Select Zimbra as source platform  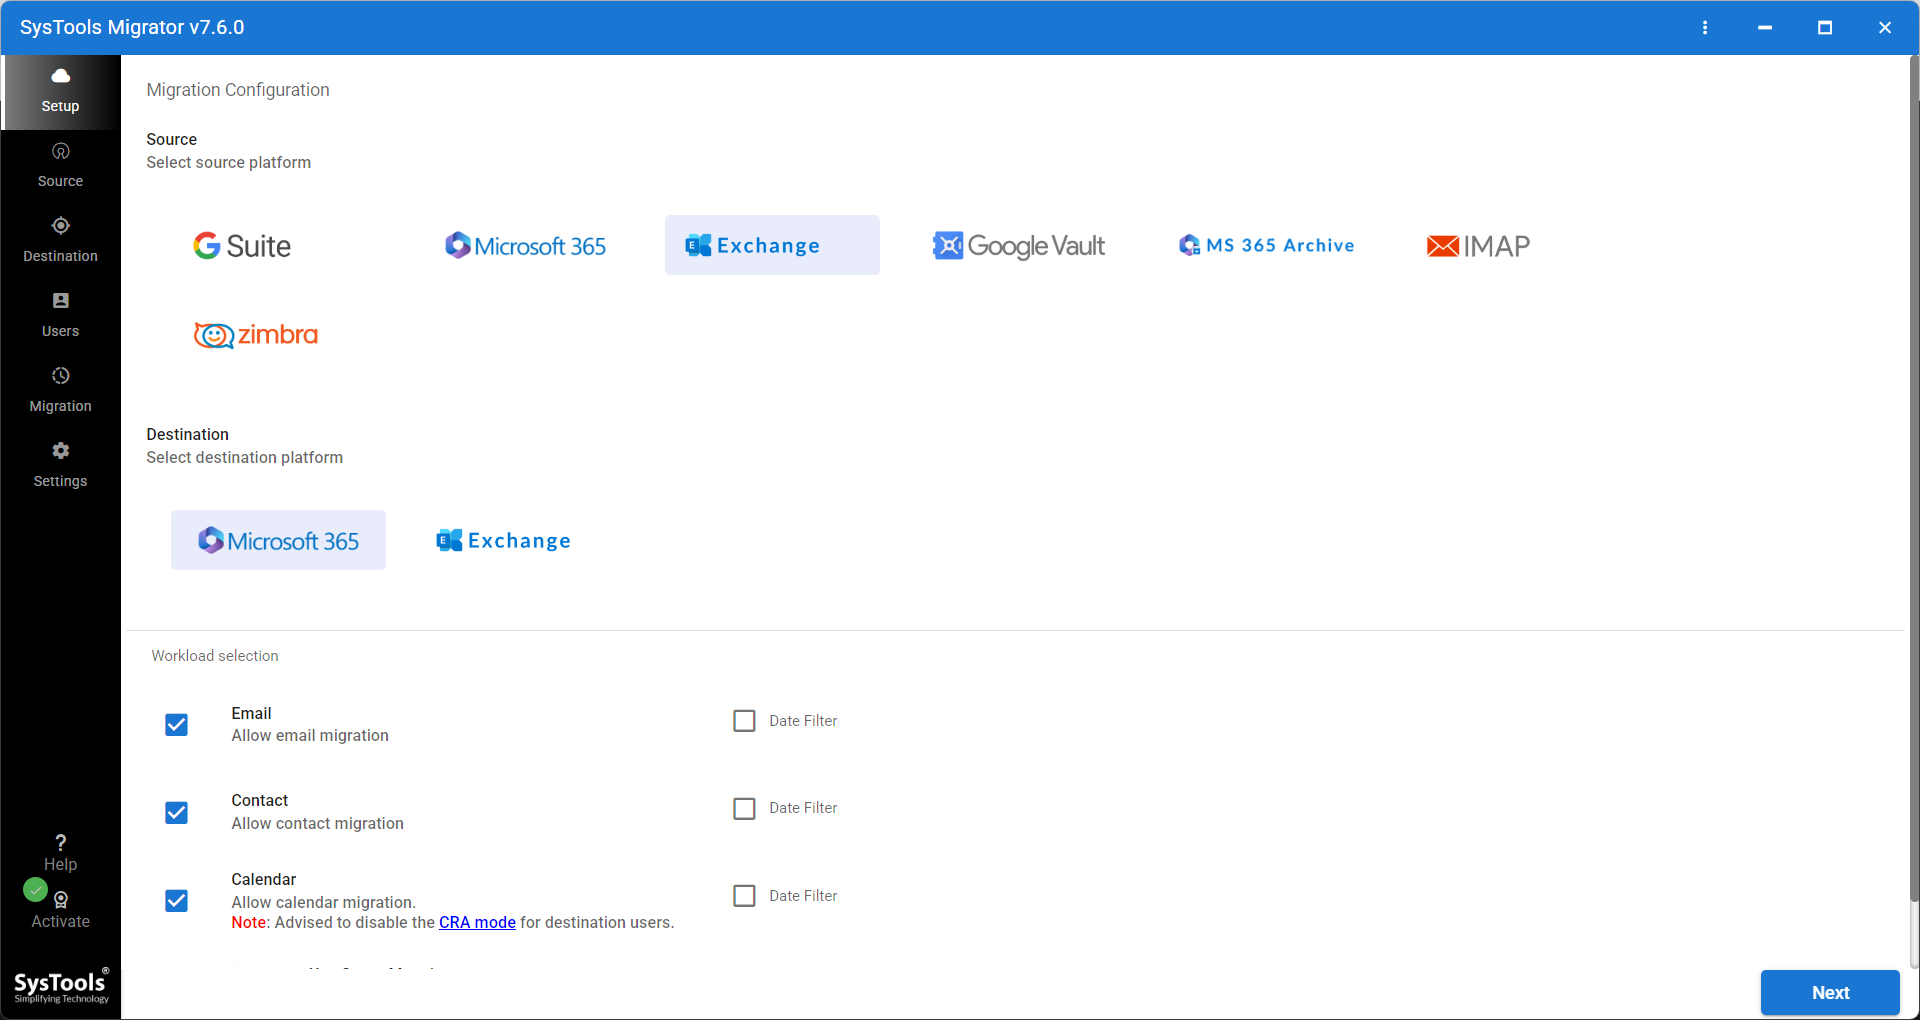tap(255, 334)
